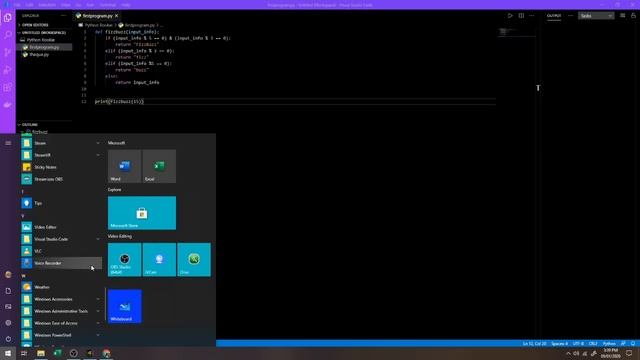Open the Explorer panel's more actions ellipsis
640x360 pixels.
click(x=63, y=16)
